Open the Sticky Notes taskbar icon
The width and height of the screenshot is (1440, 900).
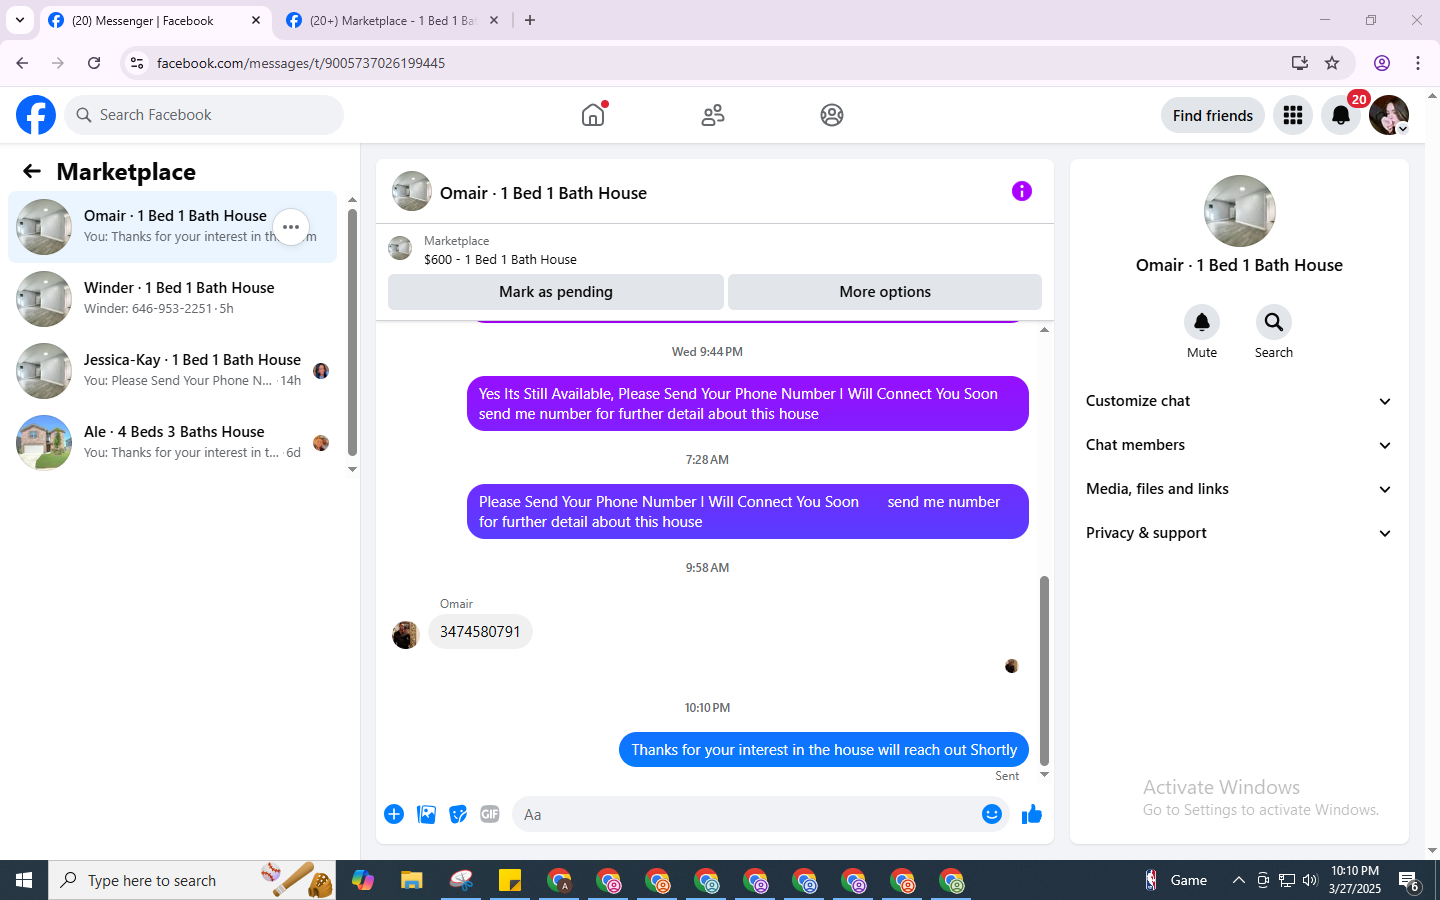(510, 880)
